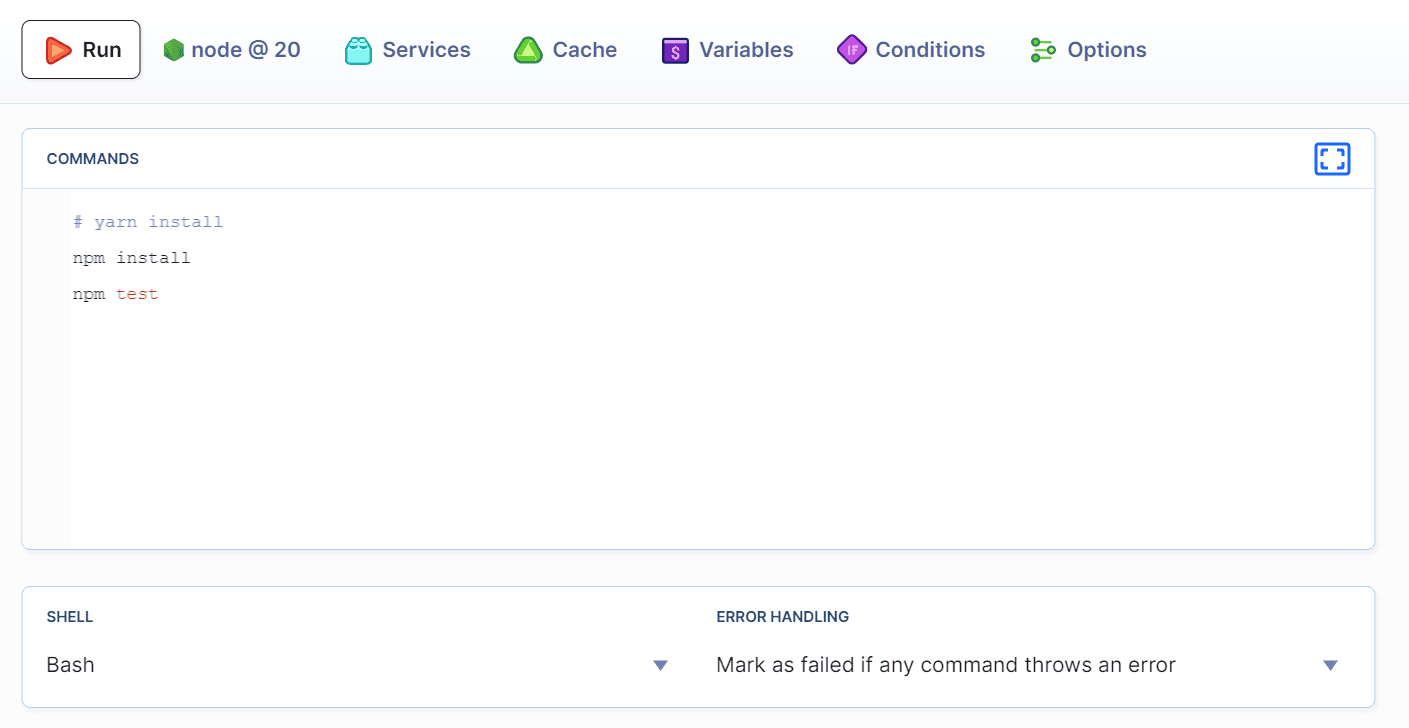This screenshot has height=728, width=1409.
Task: Click the red Run play icon
Action: [x=59, y=50]
